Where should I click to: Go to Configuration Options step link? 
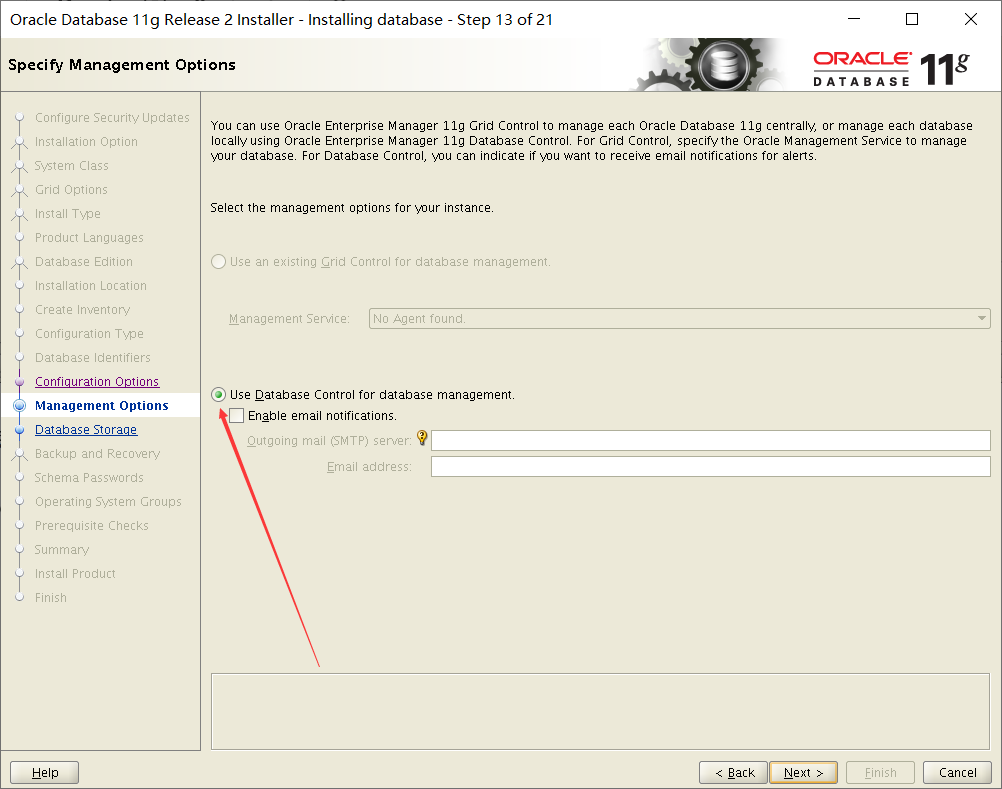(97, 381)
